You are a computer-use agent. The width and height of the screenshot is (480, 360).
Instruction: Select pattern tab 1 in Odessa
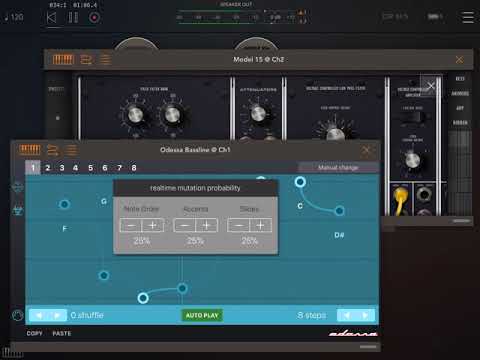click(x=33, y=168)
